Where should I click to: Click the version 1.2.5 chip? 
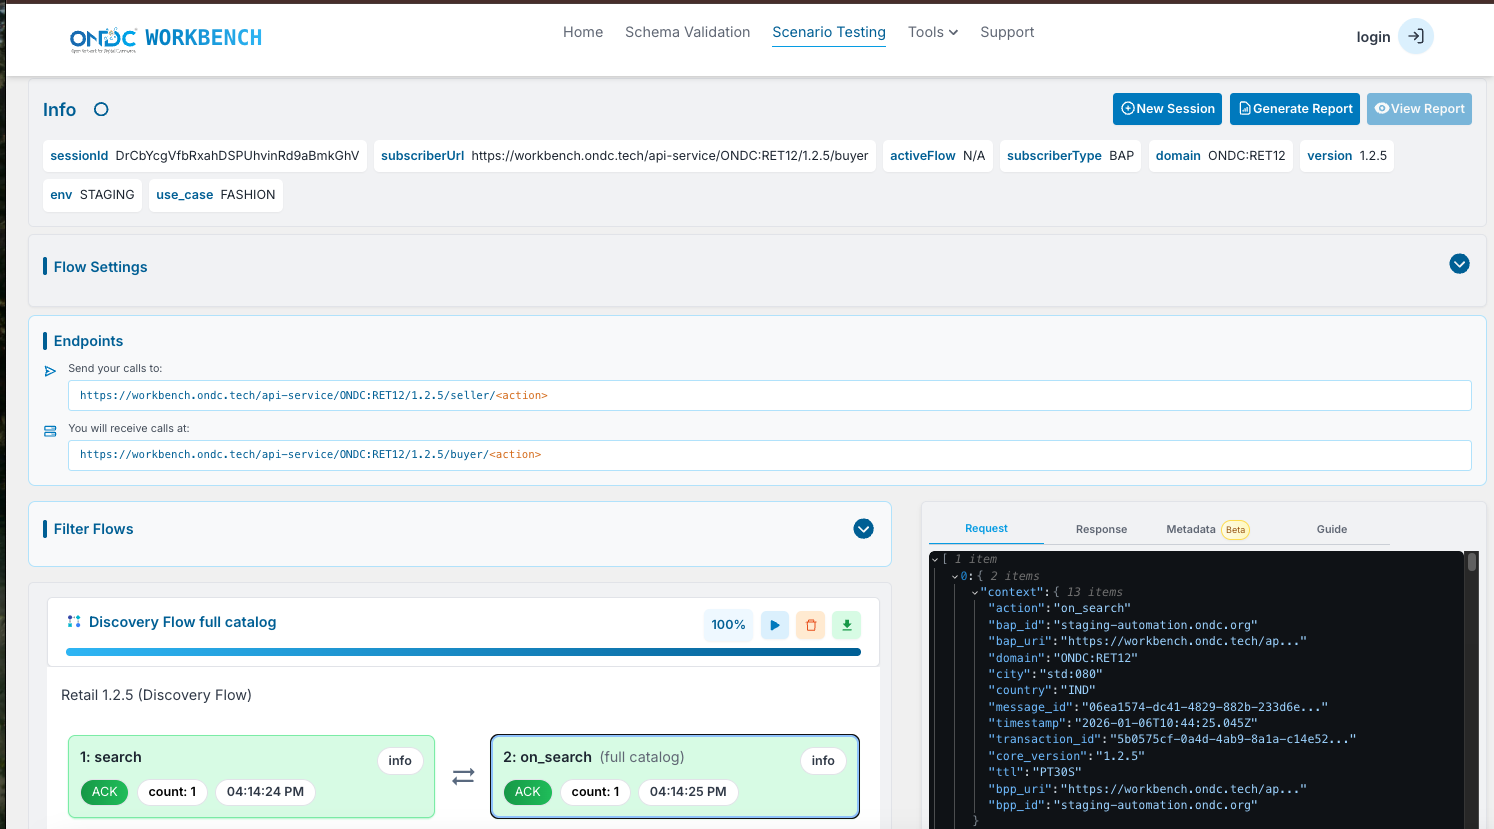click(1347, 156)
